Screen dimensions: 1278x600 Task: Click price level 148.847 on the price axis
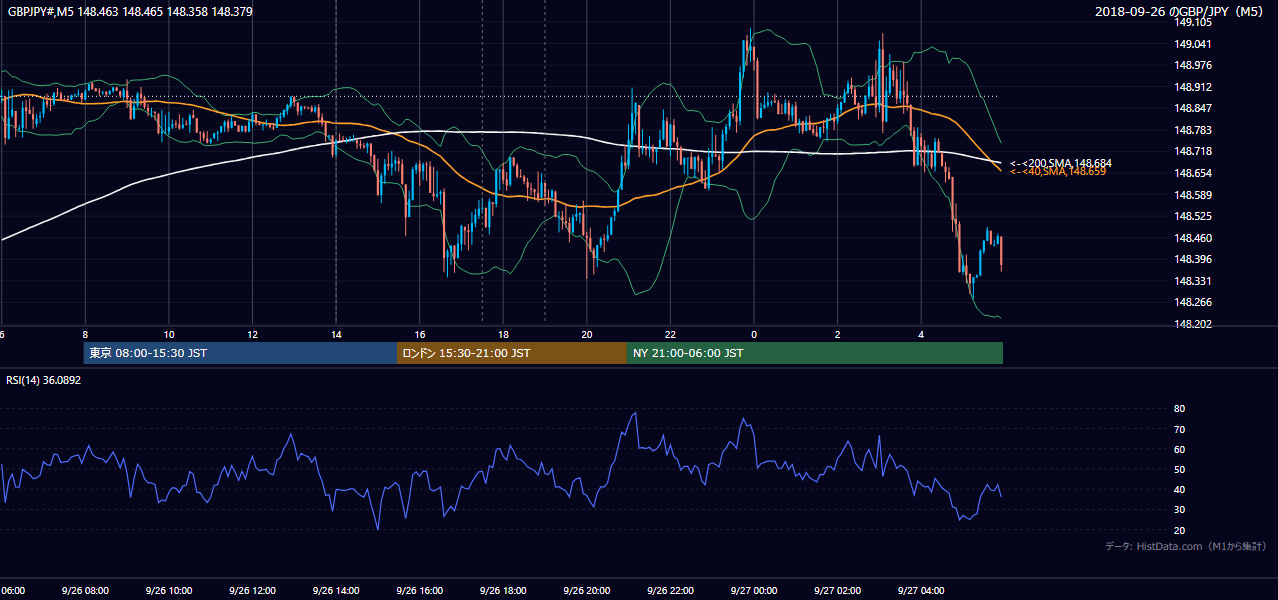pos(1193,108)
